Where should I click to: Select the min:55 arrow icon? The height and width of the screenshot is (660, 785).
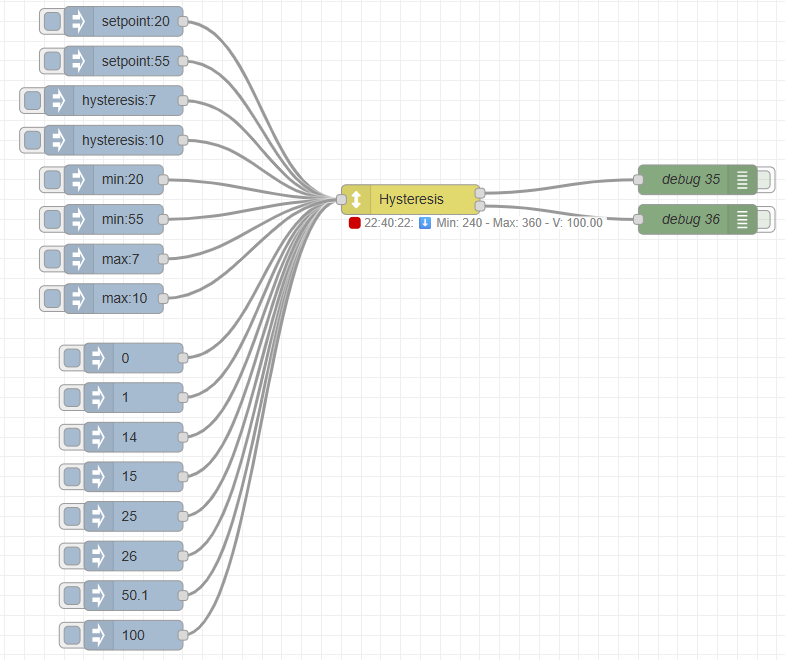(79, 219)
